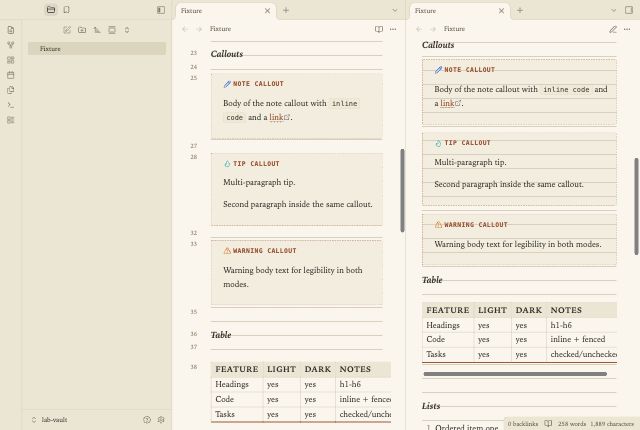Change the file explorer sort order

[97, 30]
